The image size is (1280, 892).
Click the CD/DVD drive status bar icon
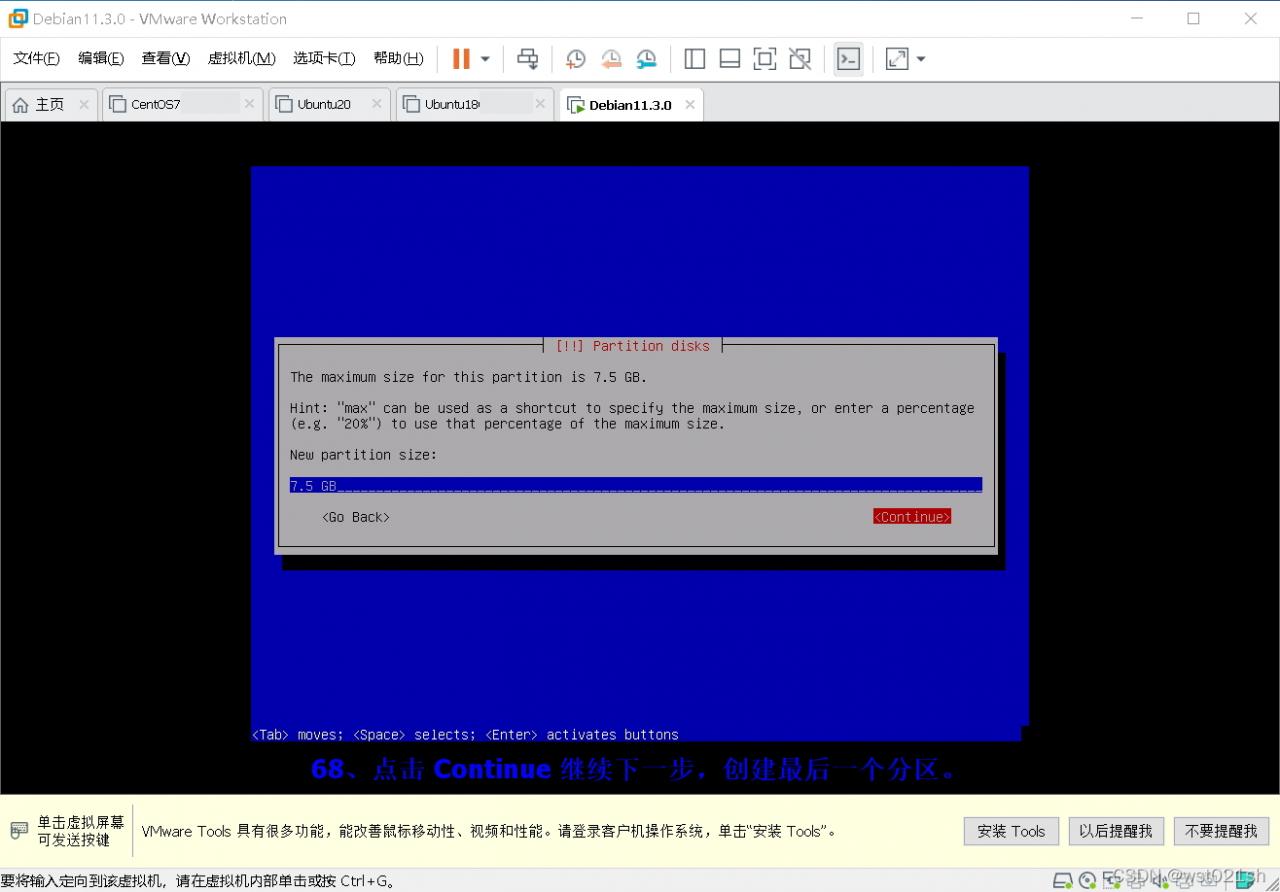[1087, 881]
